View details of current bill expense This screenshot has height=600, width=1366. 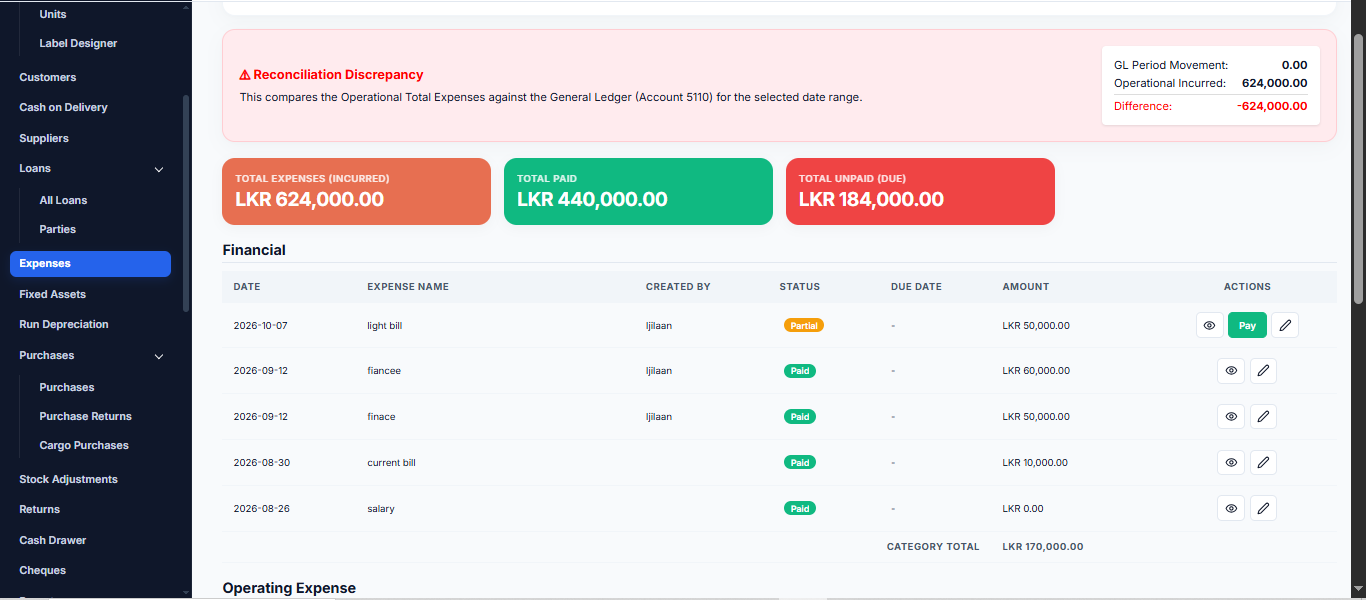(x=1231, y=463)
